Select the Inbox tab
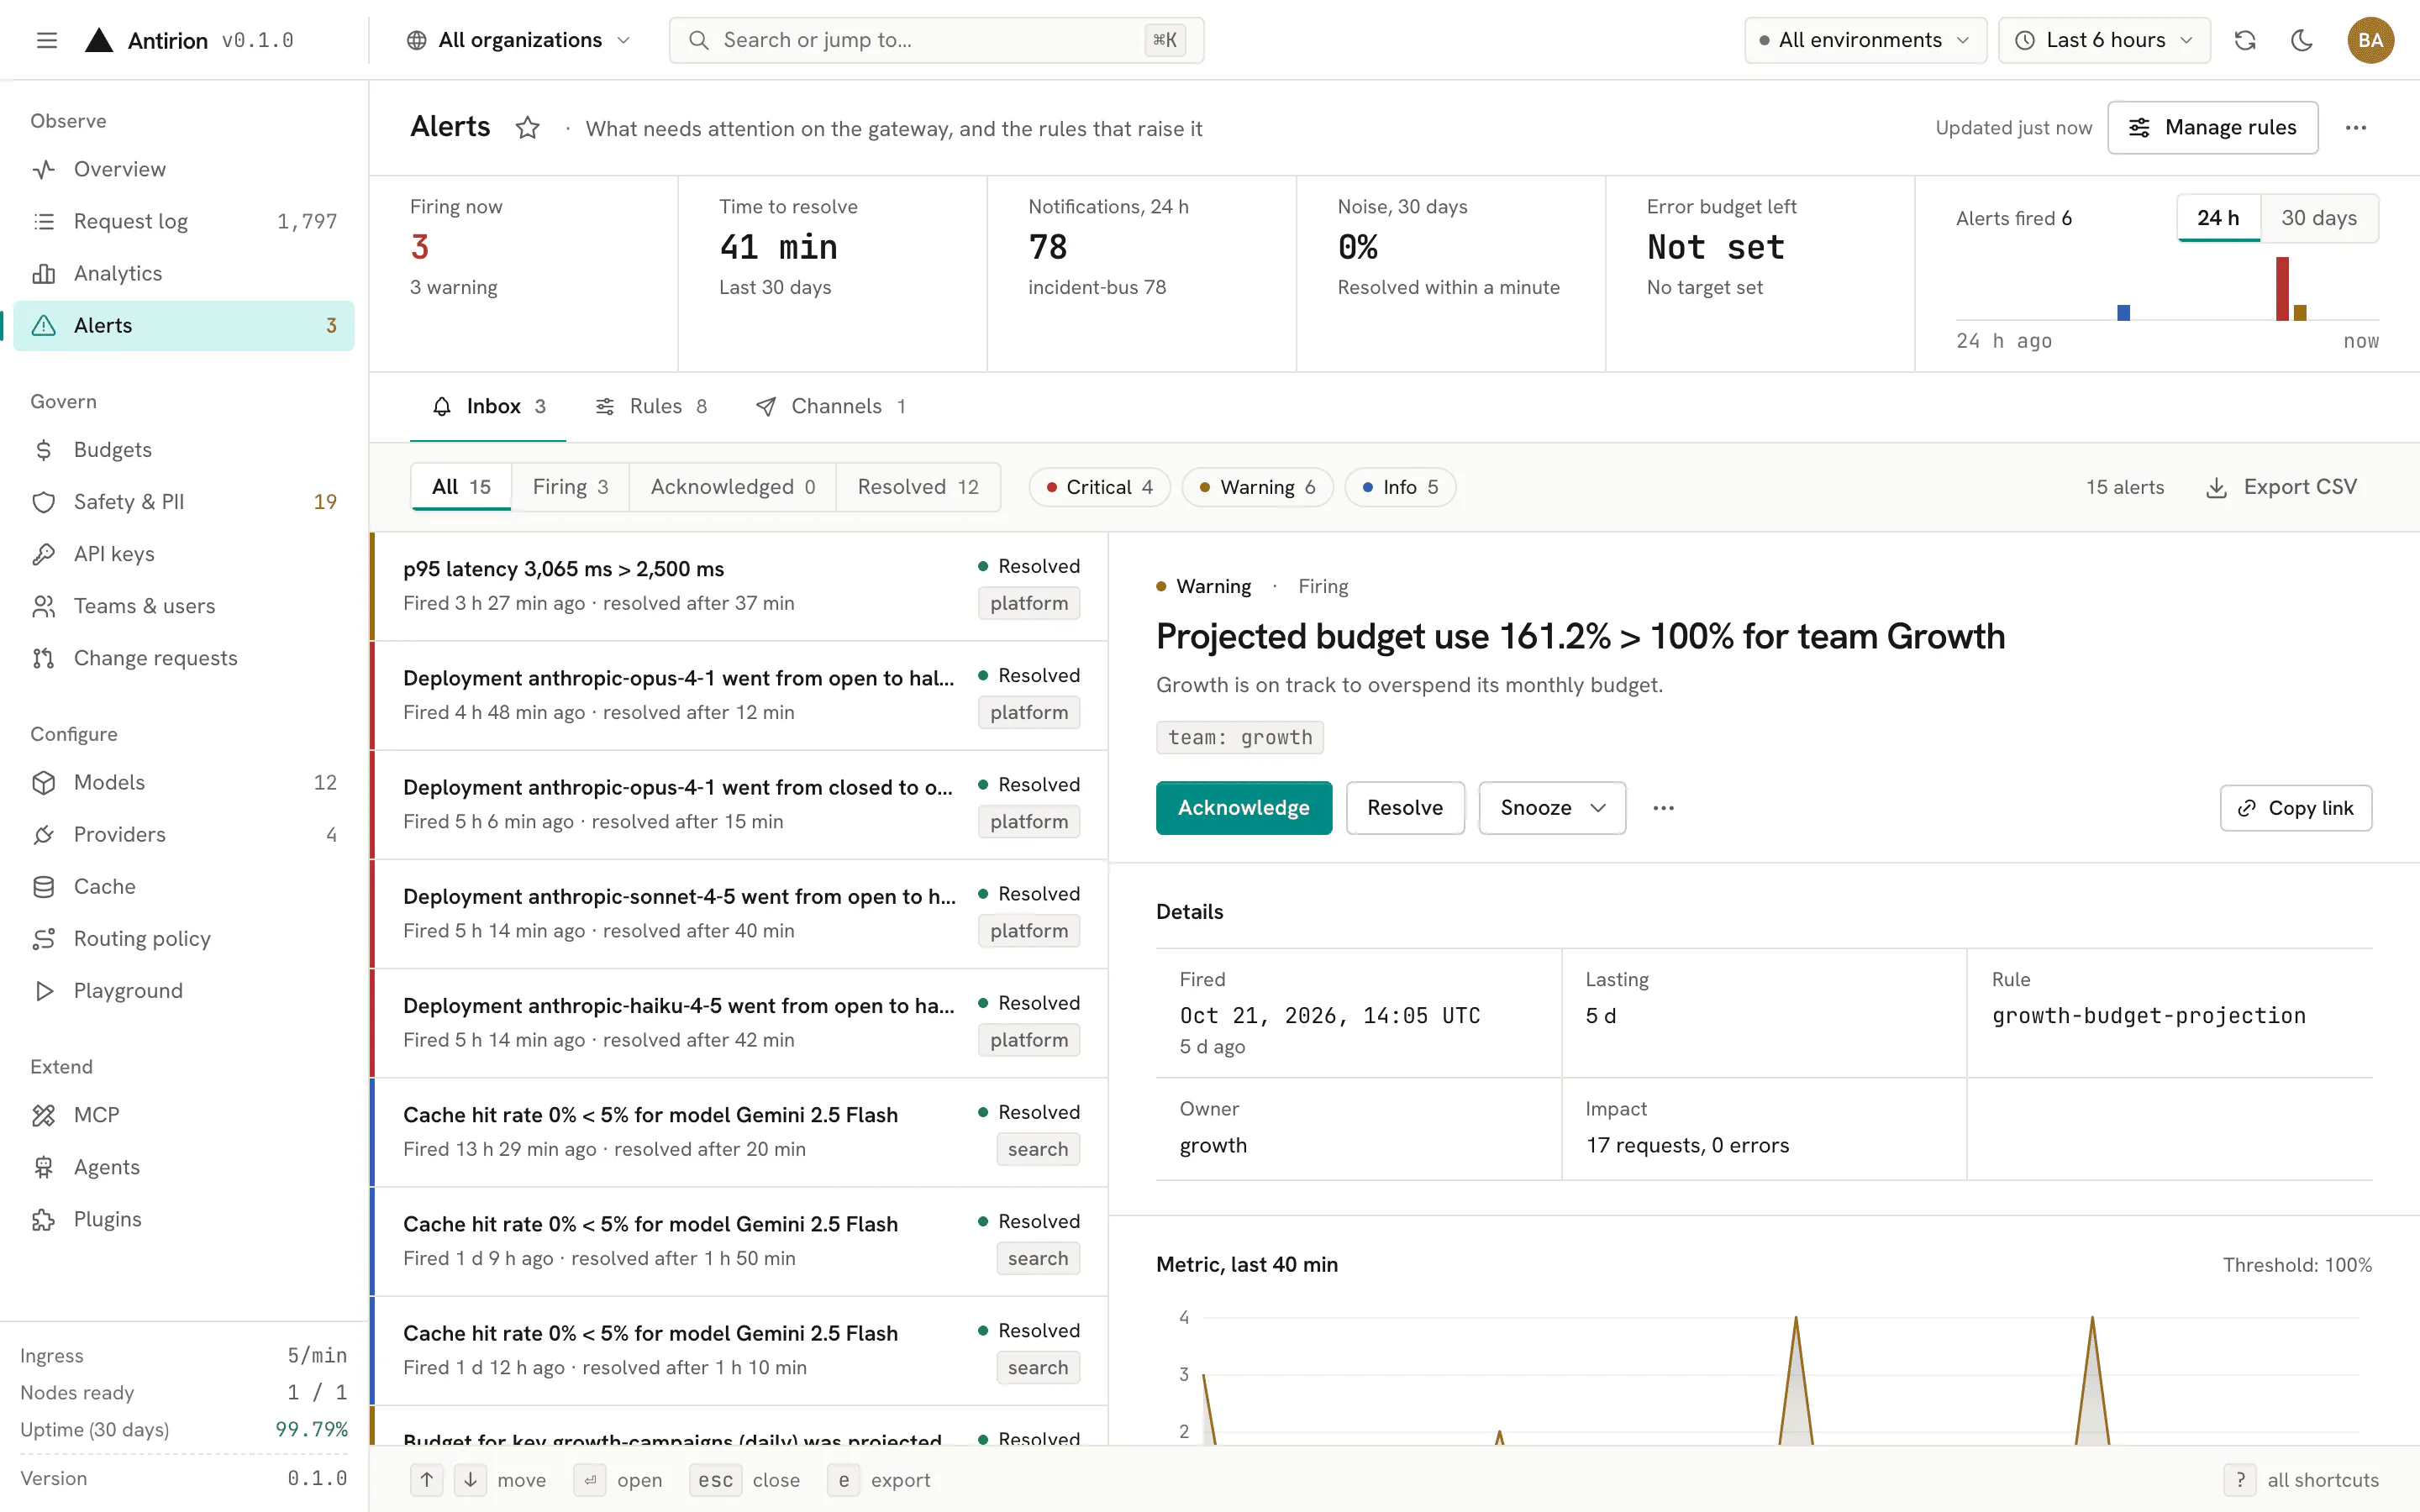 [488, 406]
